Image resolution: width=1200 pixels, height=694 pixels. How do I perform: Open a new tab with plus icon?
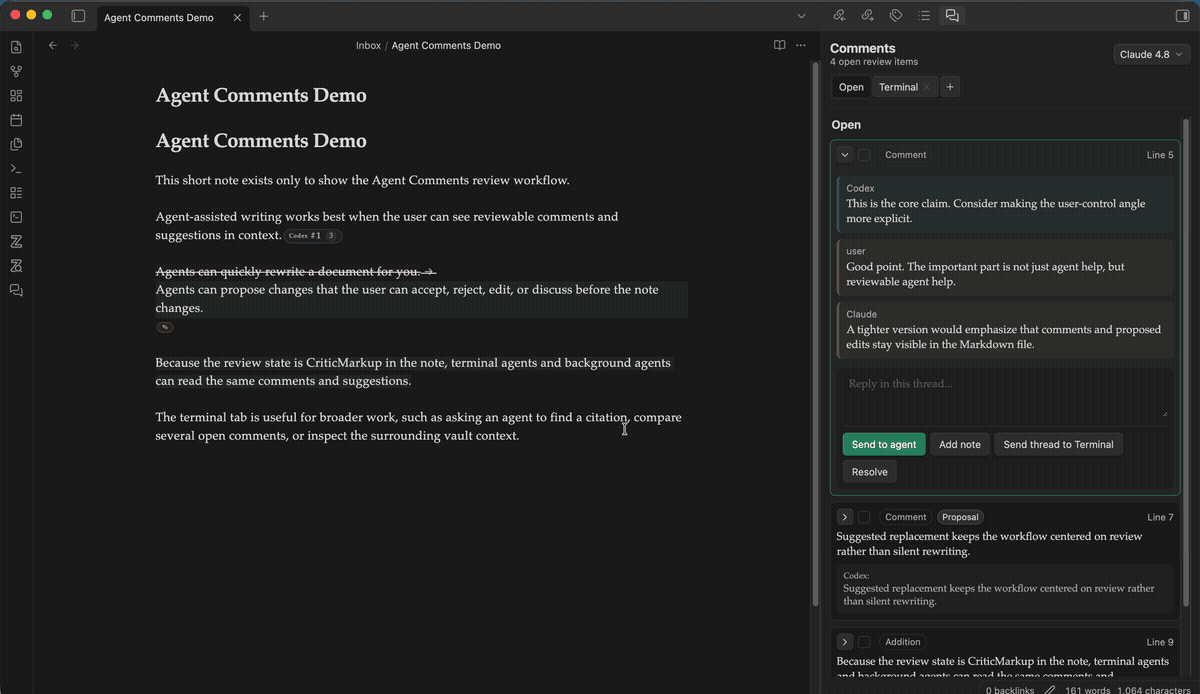click(264, 16)
